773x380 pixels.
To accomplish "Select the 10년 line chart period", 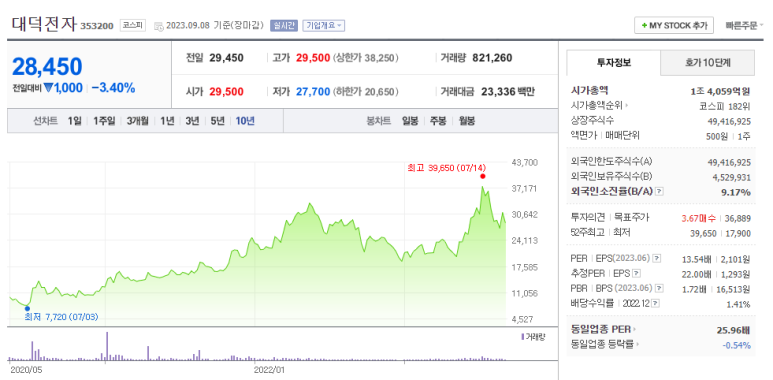I will click(x=245, y=121).
